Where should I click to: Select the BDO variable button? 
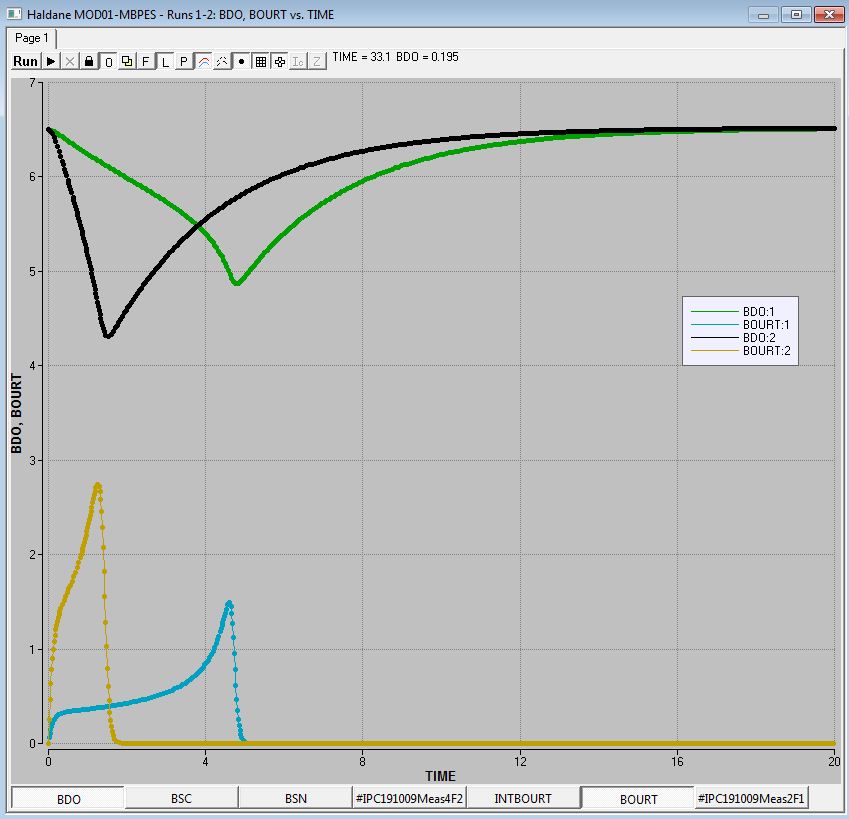69,798
